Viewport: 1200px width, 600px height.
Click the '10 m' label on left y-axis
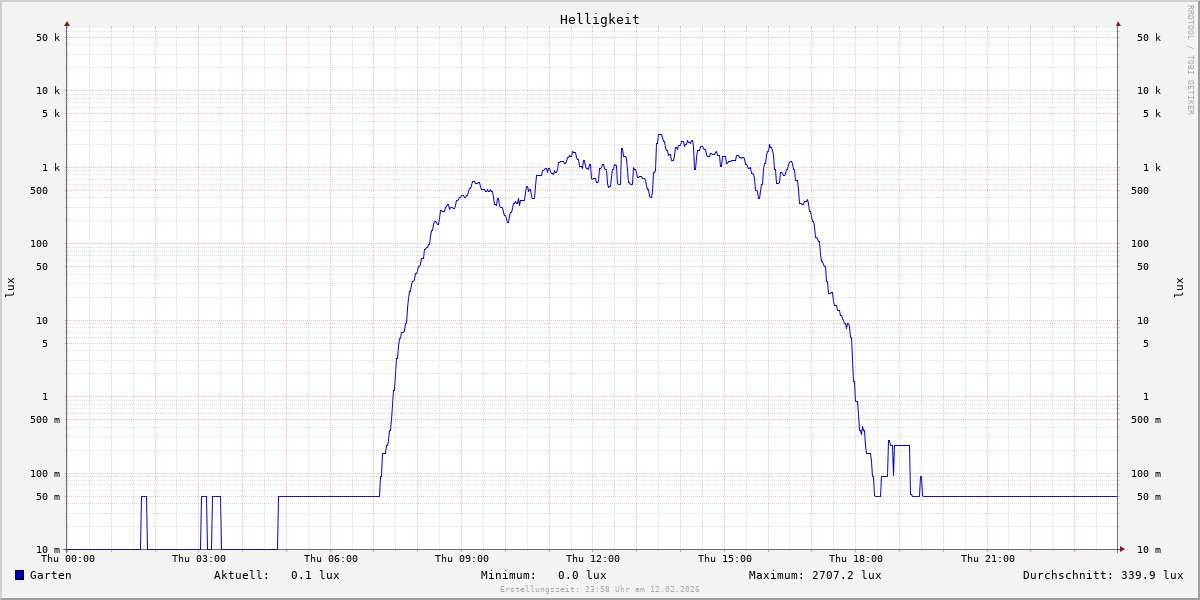[x=48, y=550]
